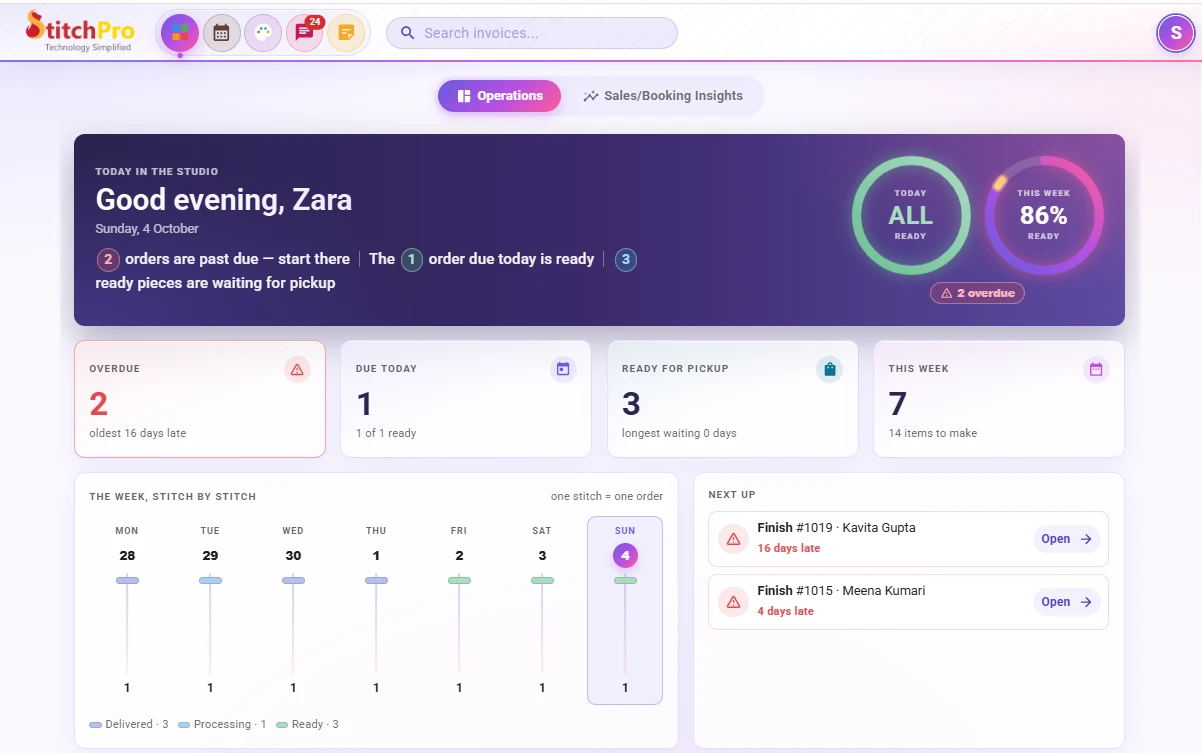This screenshot has width=1202, height=753.
Task: Click "oldest 16 days late" text
Action: (x=138, y=433)
